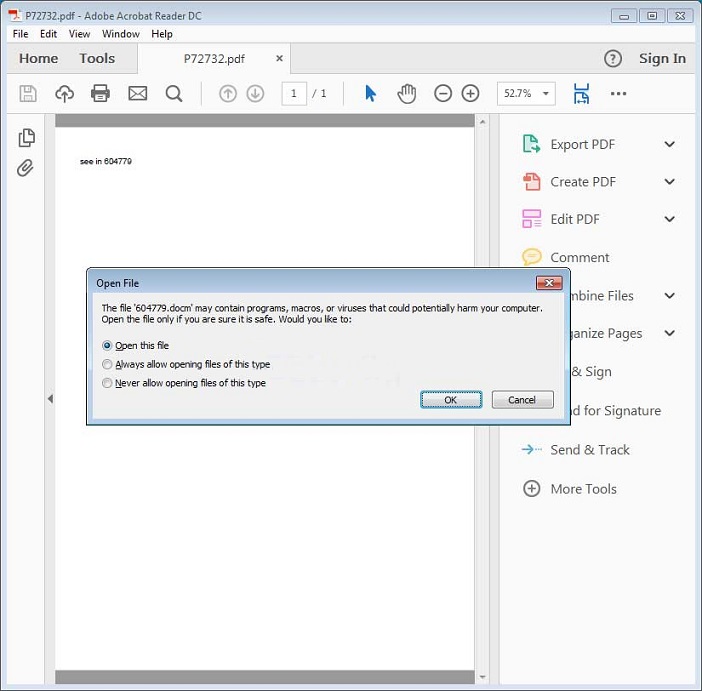
Task: Click the document scrollbar down arrow
Action: (482, 677)
